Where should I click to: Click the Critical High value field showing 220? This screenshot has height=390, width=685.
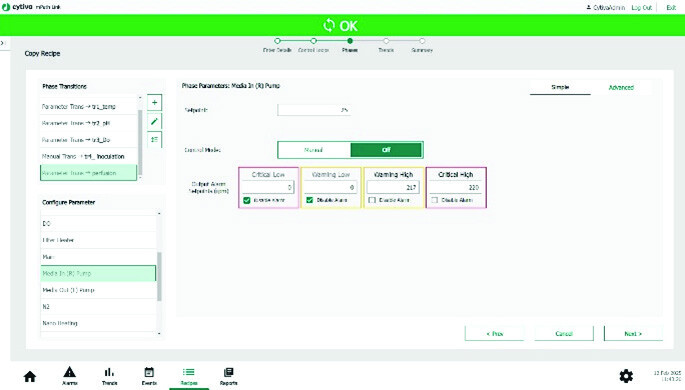[x=456, y=187]
